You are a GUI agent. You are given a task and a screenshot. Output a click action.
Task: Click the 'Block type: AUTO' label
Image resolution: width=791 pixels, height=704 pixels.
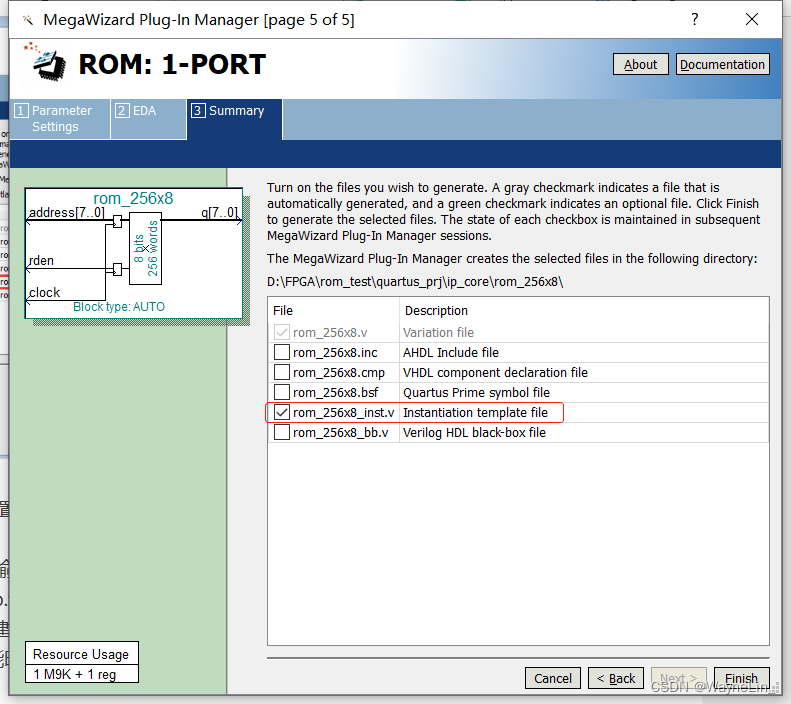[119, 307]
